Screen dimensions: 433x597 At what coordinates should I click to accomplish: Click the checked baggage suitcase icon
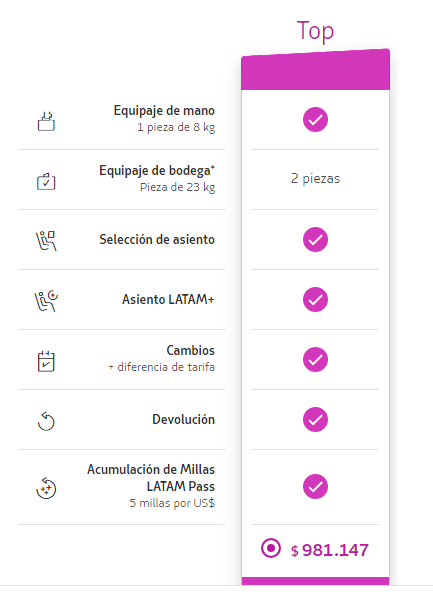pos(46,181)
